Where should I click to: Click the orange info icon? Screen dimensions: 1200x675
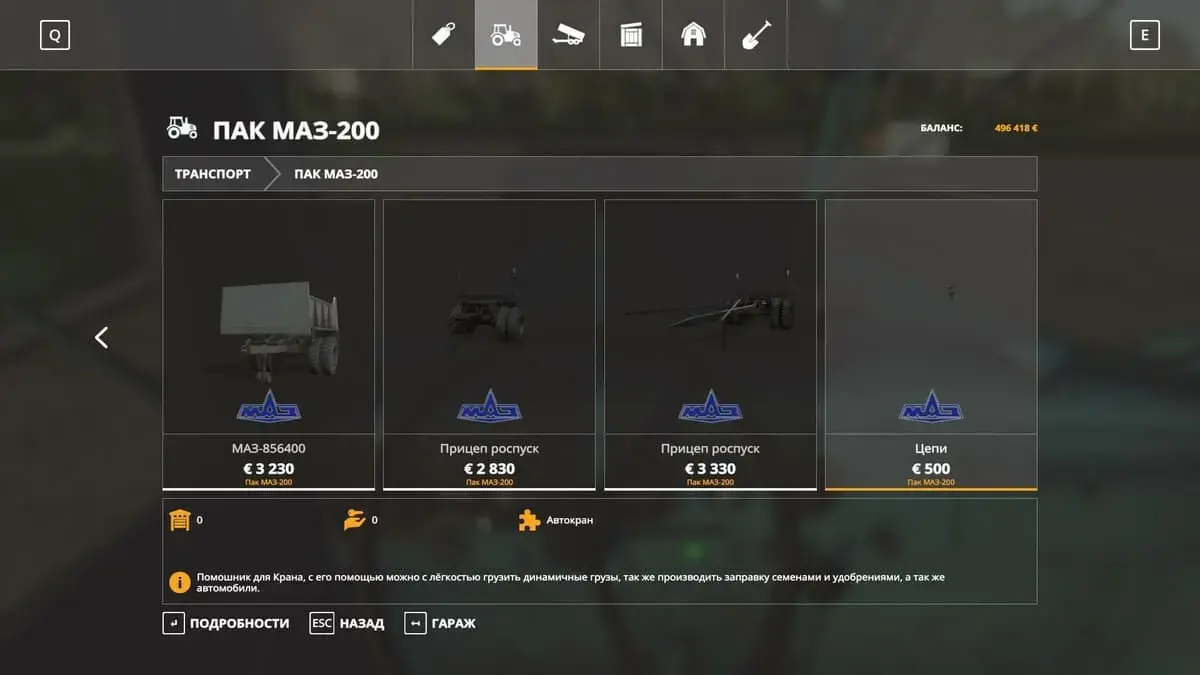click(180, 582)
